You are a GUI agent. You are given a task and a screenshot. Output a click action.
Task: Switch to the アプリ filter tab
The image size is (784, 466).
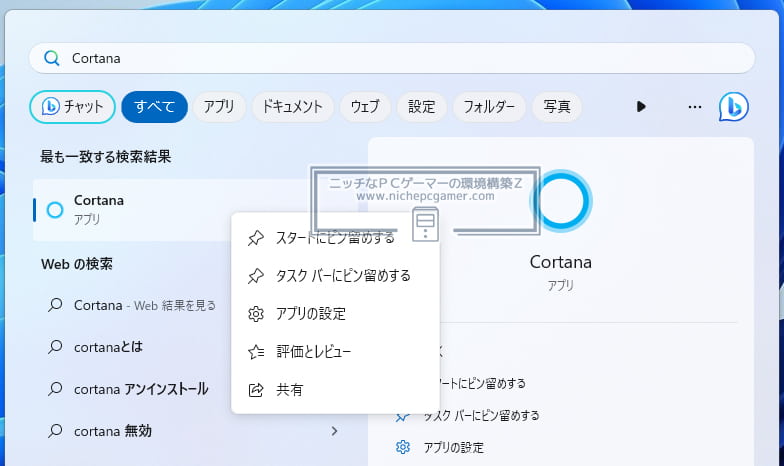click(x=219, y=106)
